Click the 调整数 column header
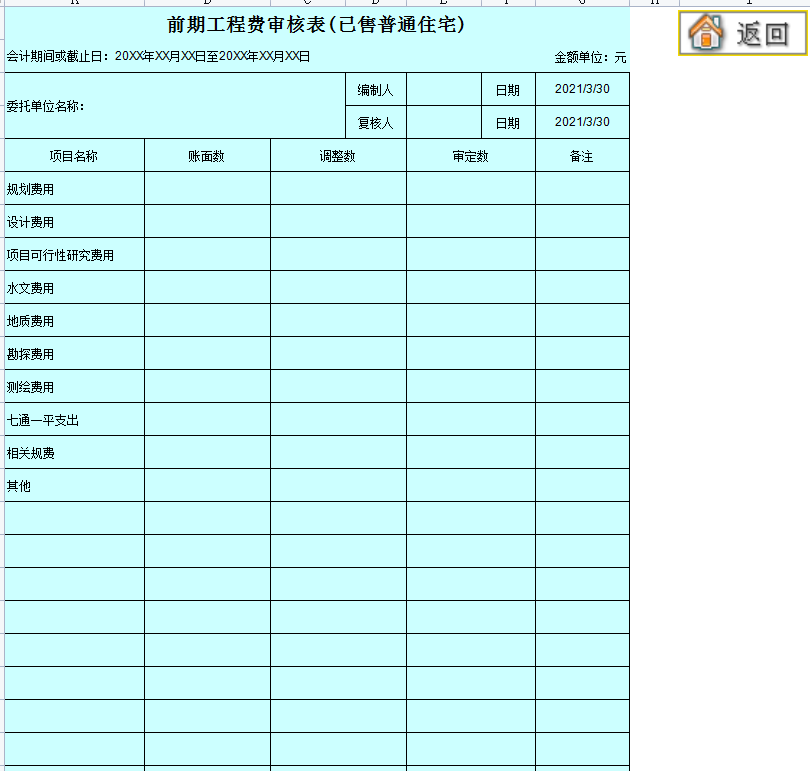The image size is (810, 771). click(336, 155)
